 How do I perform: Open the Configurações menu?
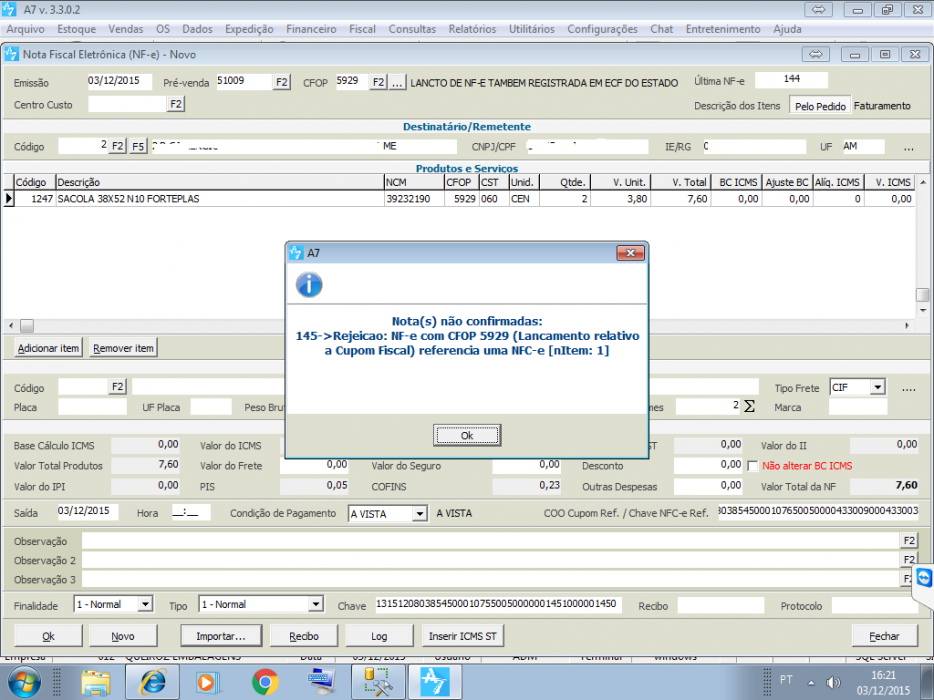pyautogui.click(x=602, y=29)
